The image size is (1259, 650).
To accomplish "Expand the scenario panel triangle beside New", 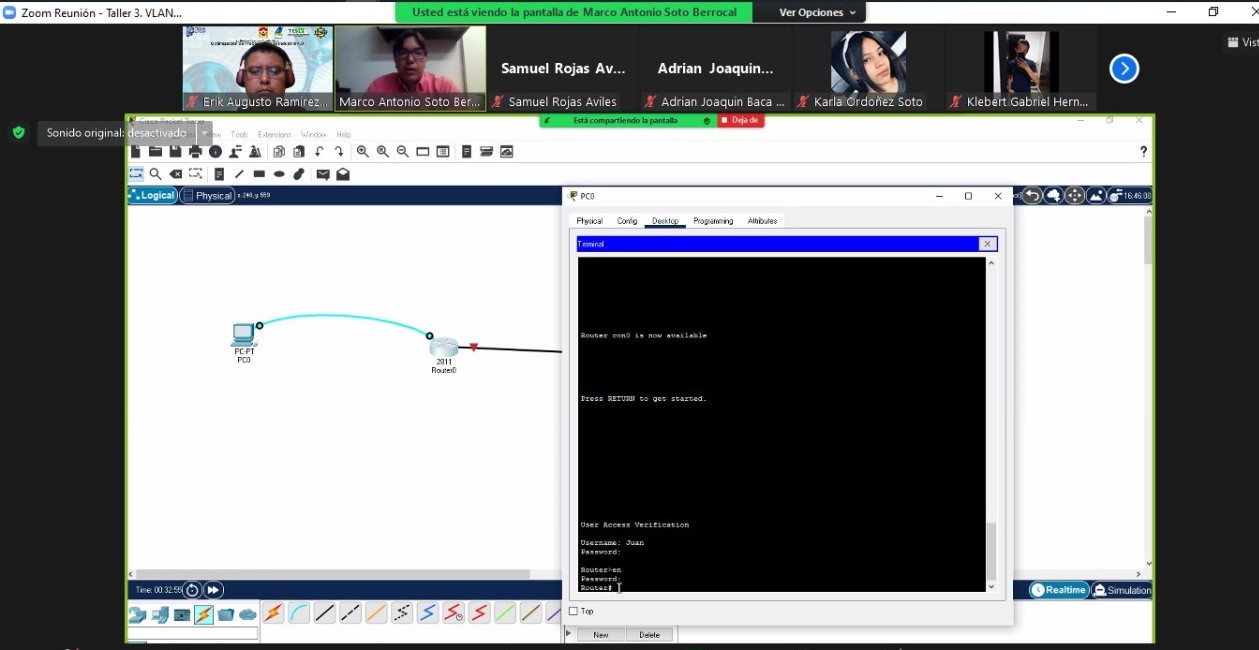I will tap(569, 634).
